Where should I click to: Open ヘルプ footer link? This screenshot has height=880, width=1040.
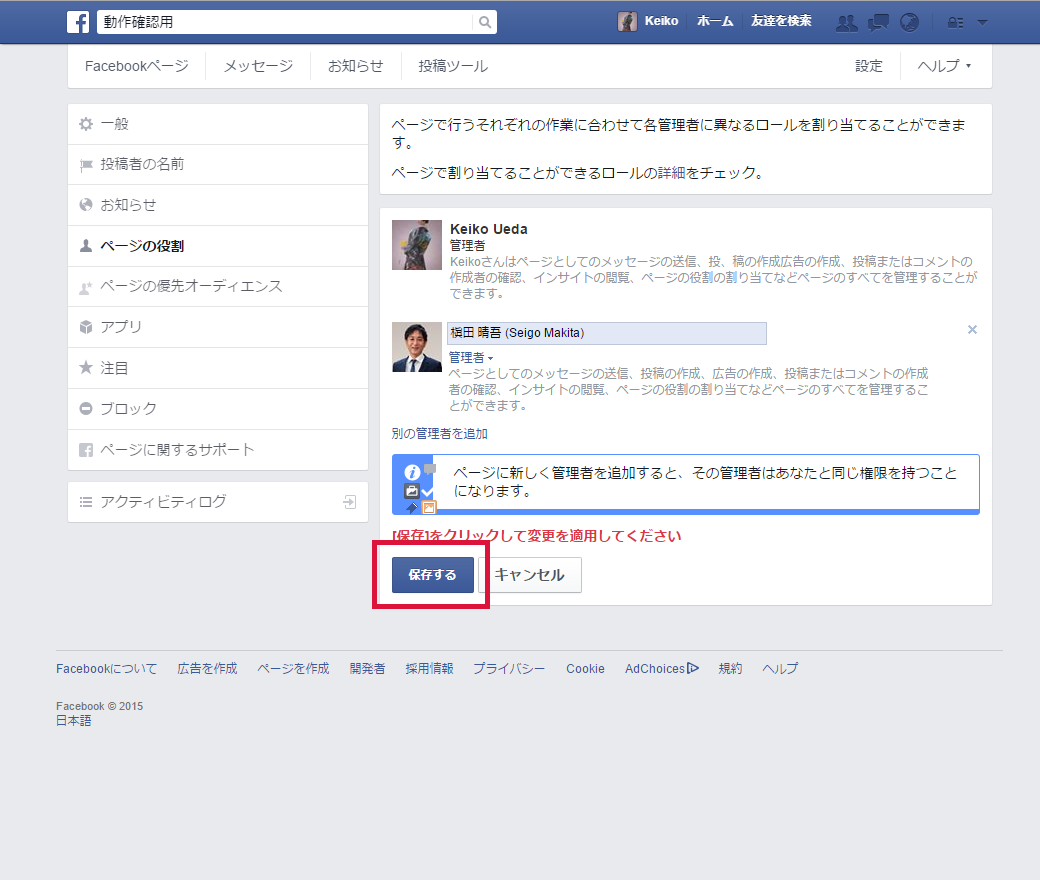(x=780, y=668)
